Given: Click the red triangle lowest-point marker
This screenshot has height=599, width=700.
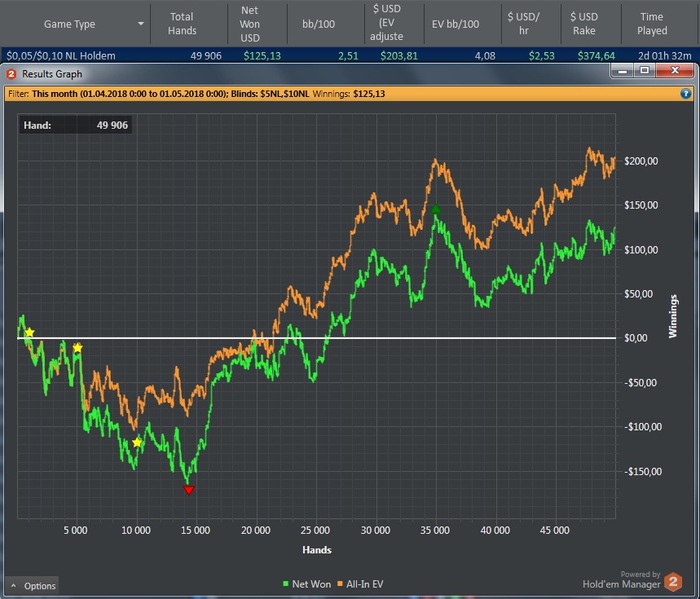Looking at the screenshot, I should [x=188, y=489].
